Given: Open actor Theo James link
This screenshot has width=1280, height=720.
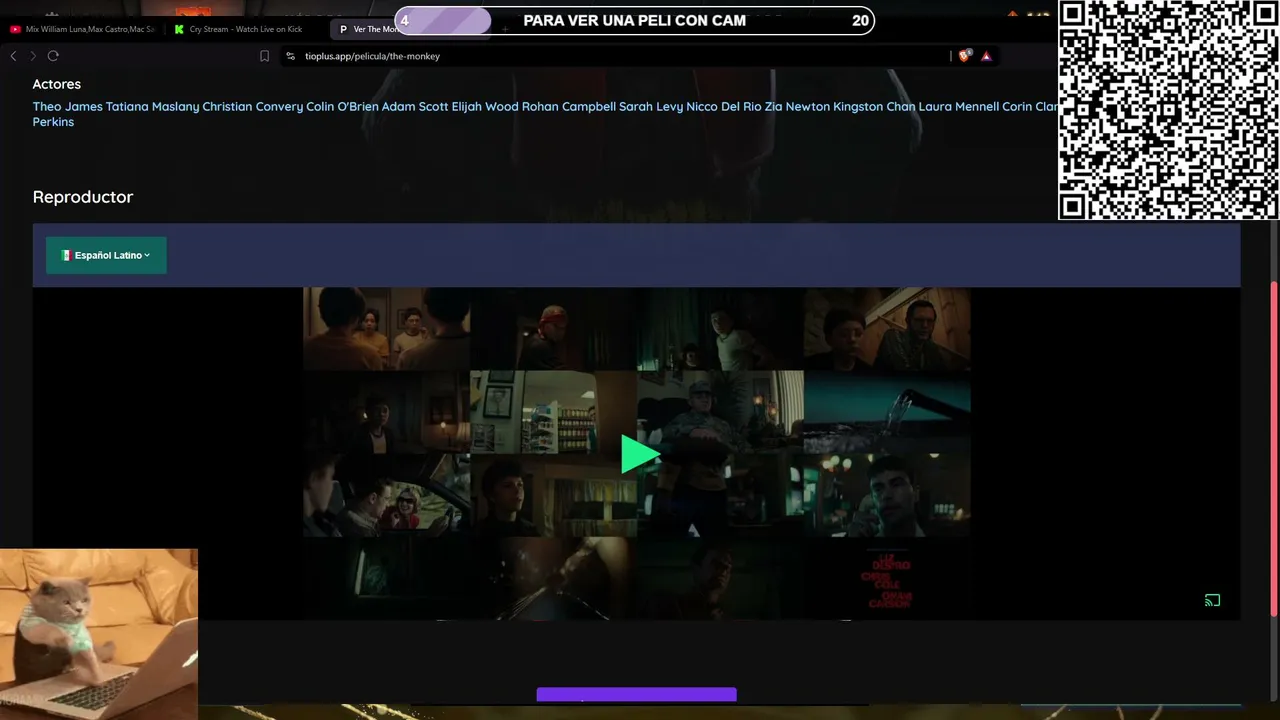Looking at the screenshot, I should pyautogui.click(x=68, y=106).
